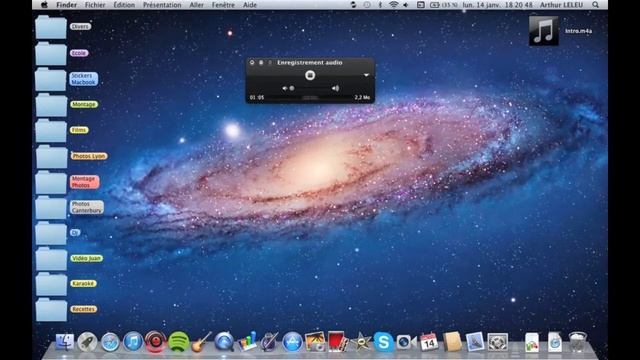The height and width of the screenshot is (360, 640).
Task: Select the Ecole folder
Action: click(x=51, y=53)
